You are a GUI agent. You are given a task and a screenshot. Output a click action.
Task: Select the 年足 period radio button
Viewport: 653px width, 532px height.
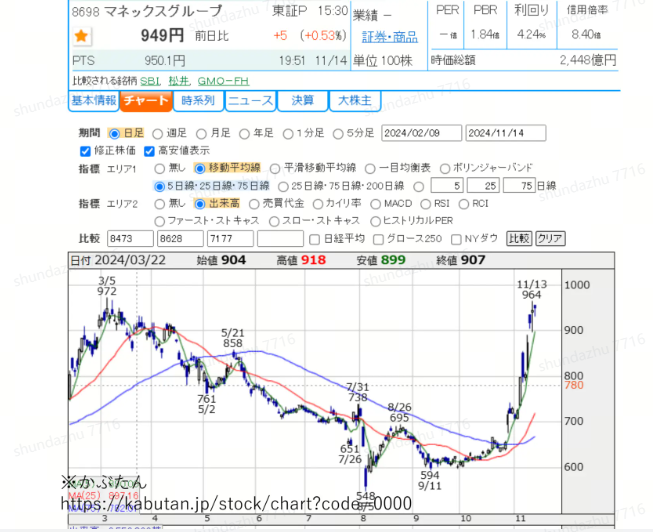tap(244, 134)
